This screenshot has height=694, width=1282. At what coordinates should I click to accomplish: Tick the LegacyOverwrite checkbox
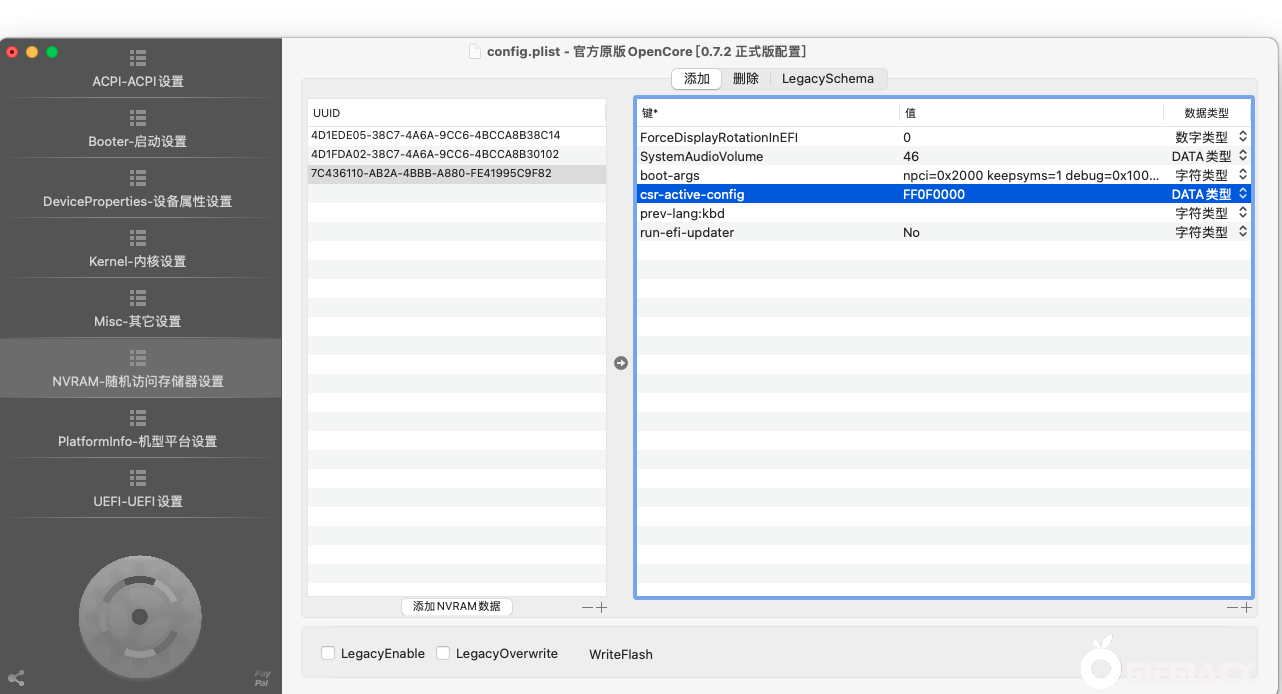pos(443,653)
